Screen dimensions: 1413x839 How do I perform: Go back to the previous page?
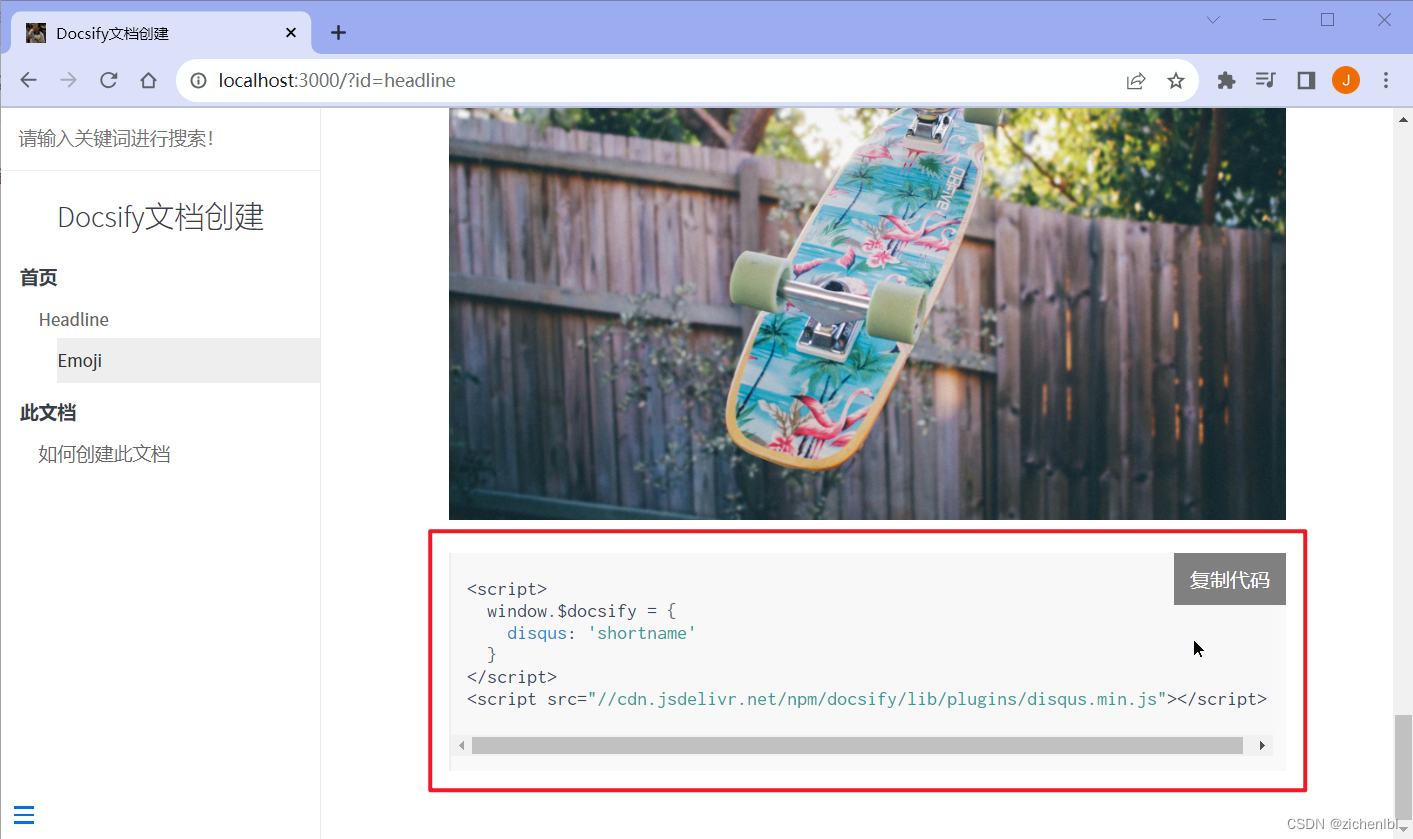coord(28,81)
